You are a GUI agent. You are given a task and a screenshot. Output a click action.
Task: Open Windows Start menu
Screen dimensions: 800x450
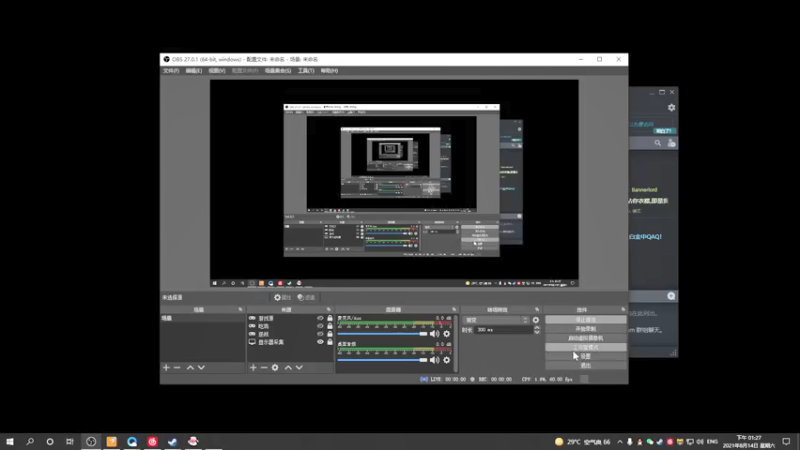pyautogui.click(x=10, y=441)
